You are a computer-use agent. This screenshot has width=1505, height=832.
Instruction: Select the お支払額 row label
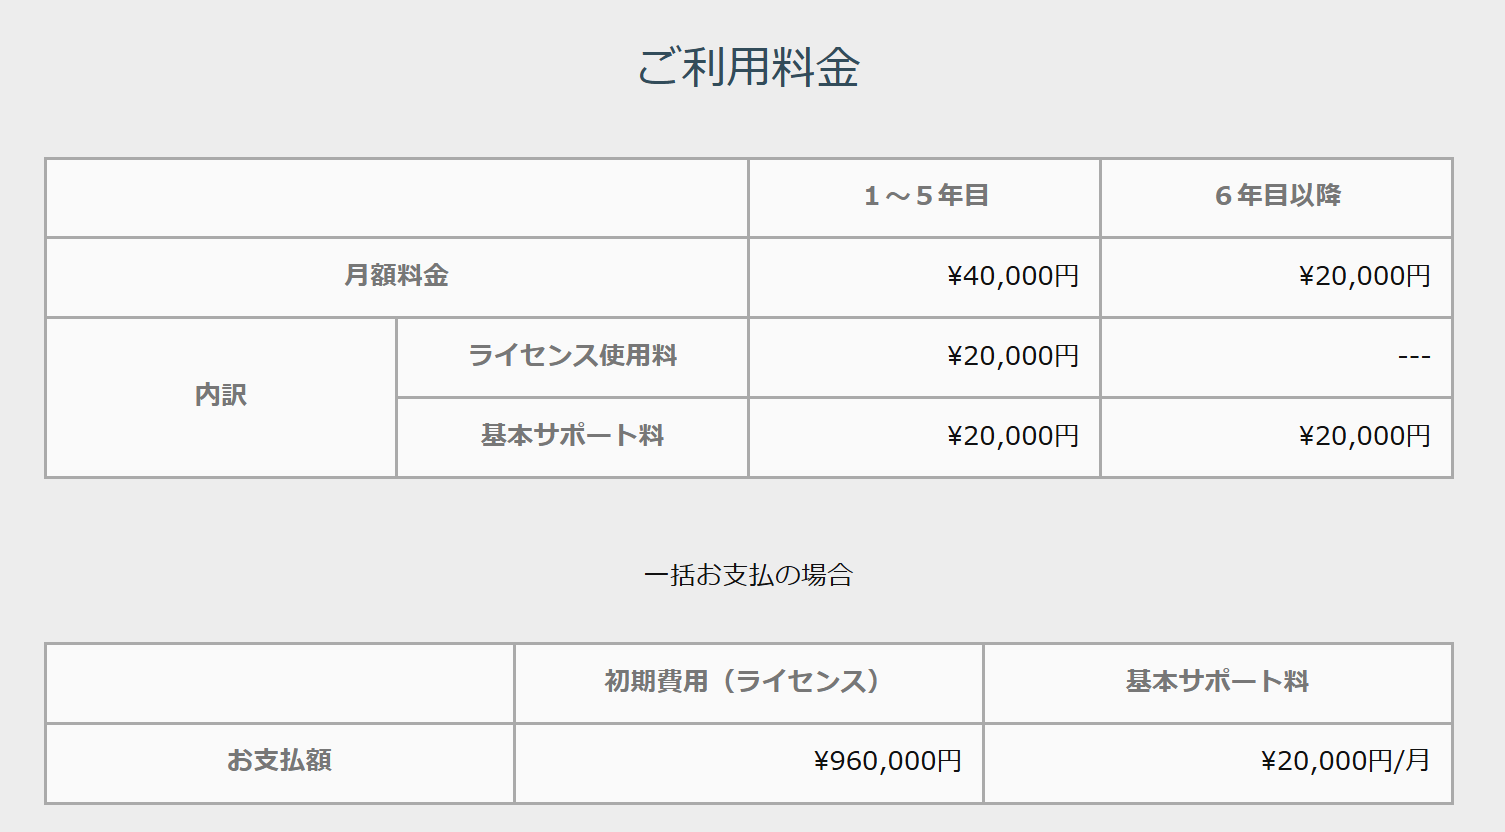279,761
